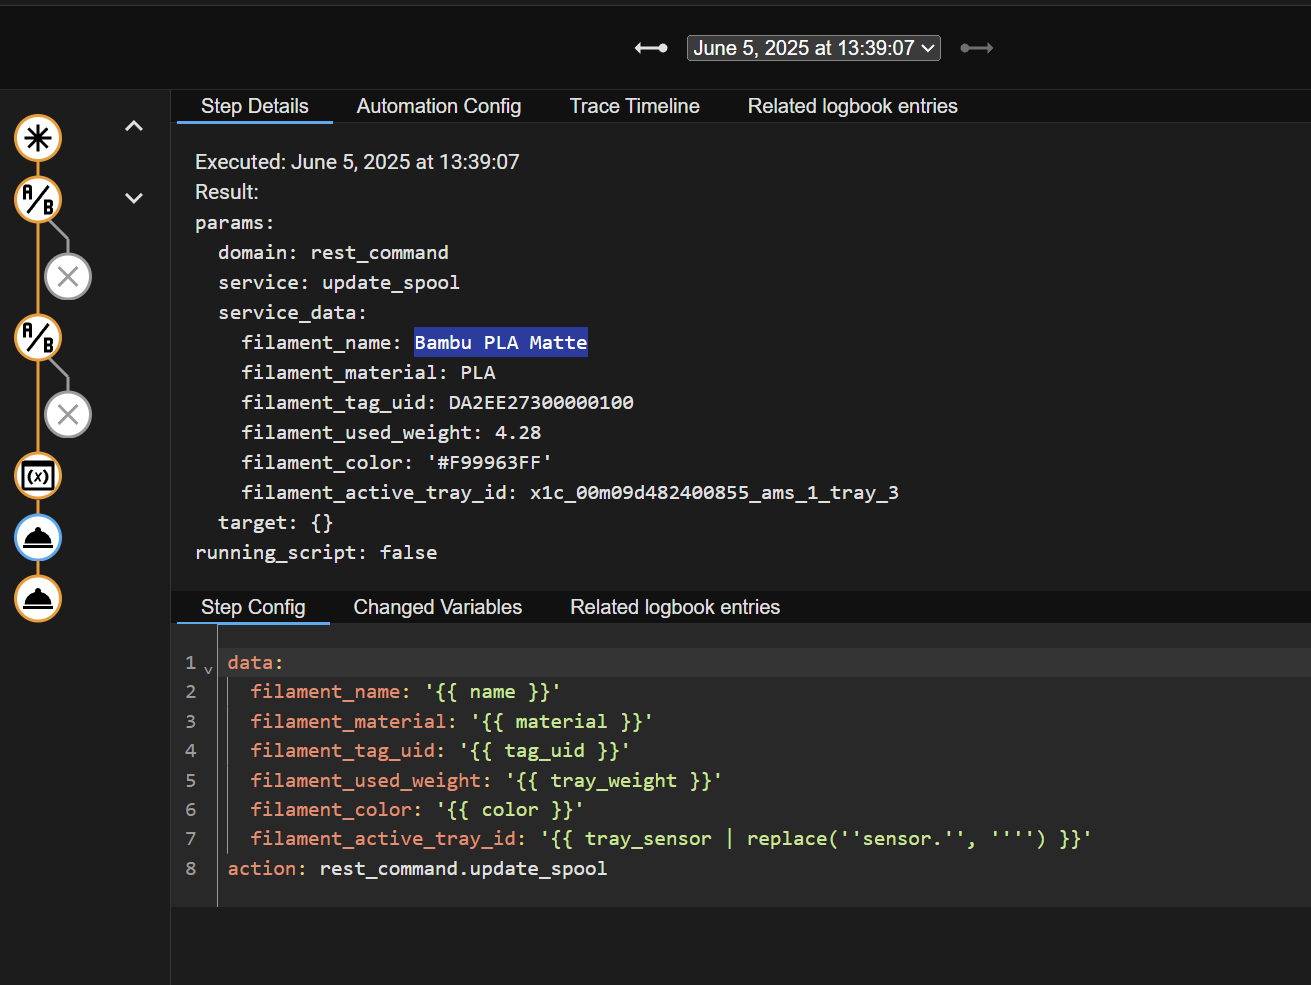Switch to the Automation Config tab
The image size is (1311, 985).
[438, 106]
